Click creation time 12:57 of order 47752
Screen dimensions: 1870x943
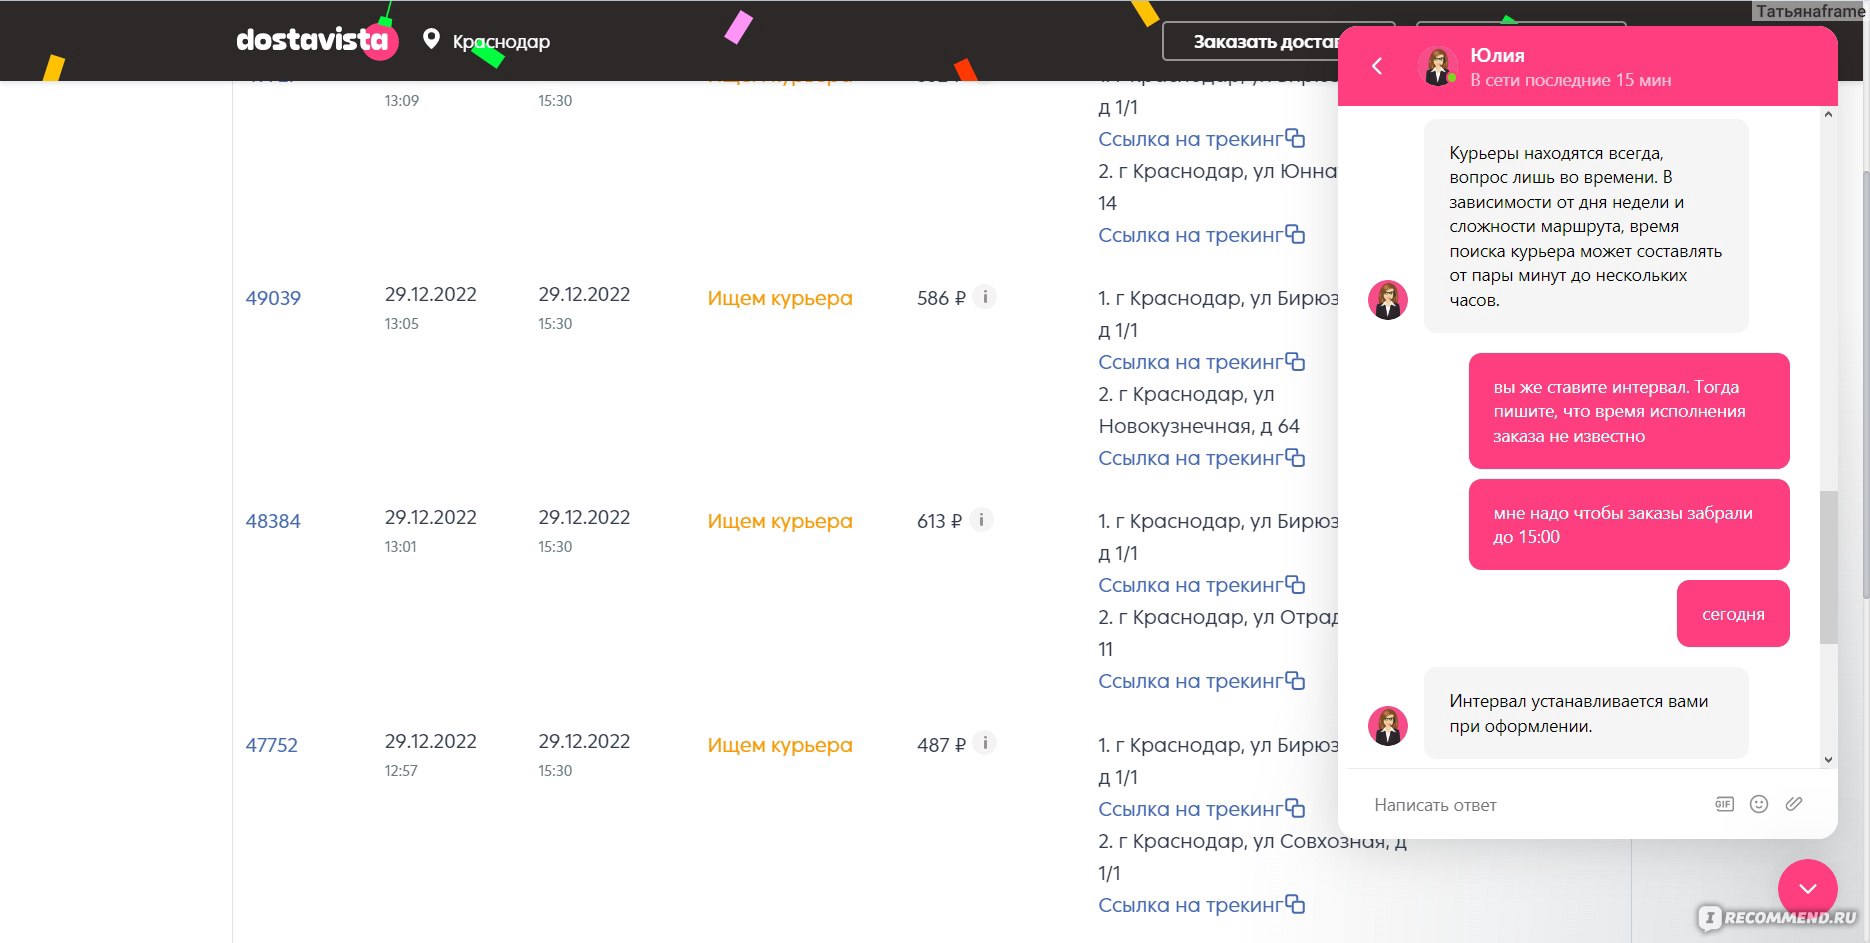[x=401, y=771]
